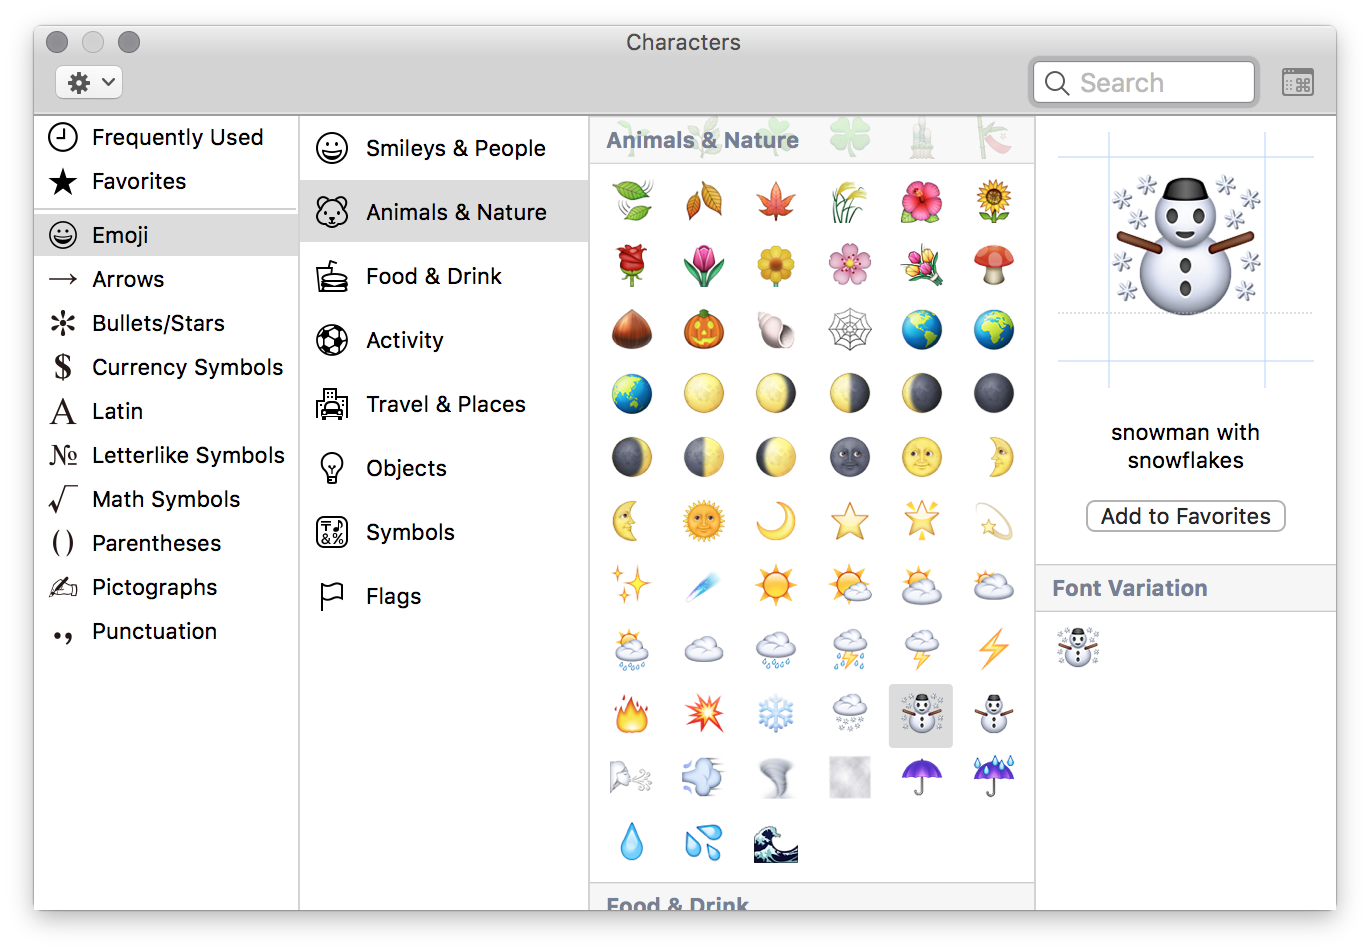Pick the yellow lightning bolt emoji
Viewport: 1370px width, 952px height.
pos(994,649)
